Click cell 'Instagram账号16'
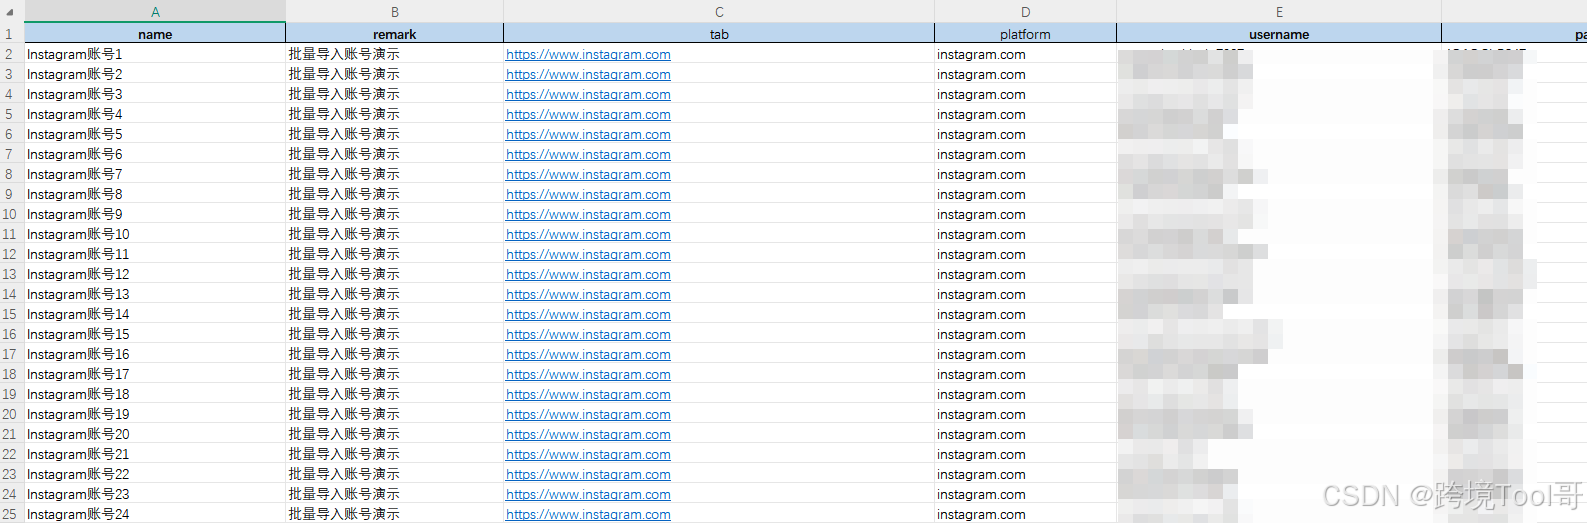This screenshot has width=1587, height=523. pyautogui.click(x=155, y=354)
